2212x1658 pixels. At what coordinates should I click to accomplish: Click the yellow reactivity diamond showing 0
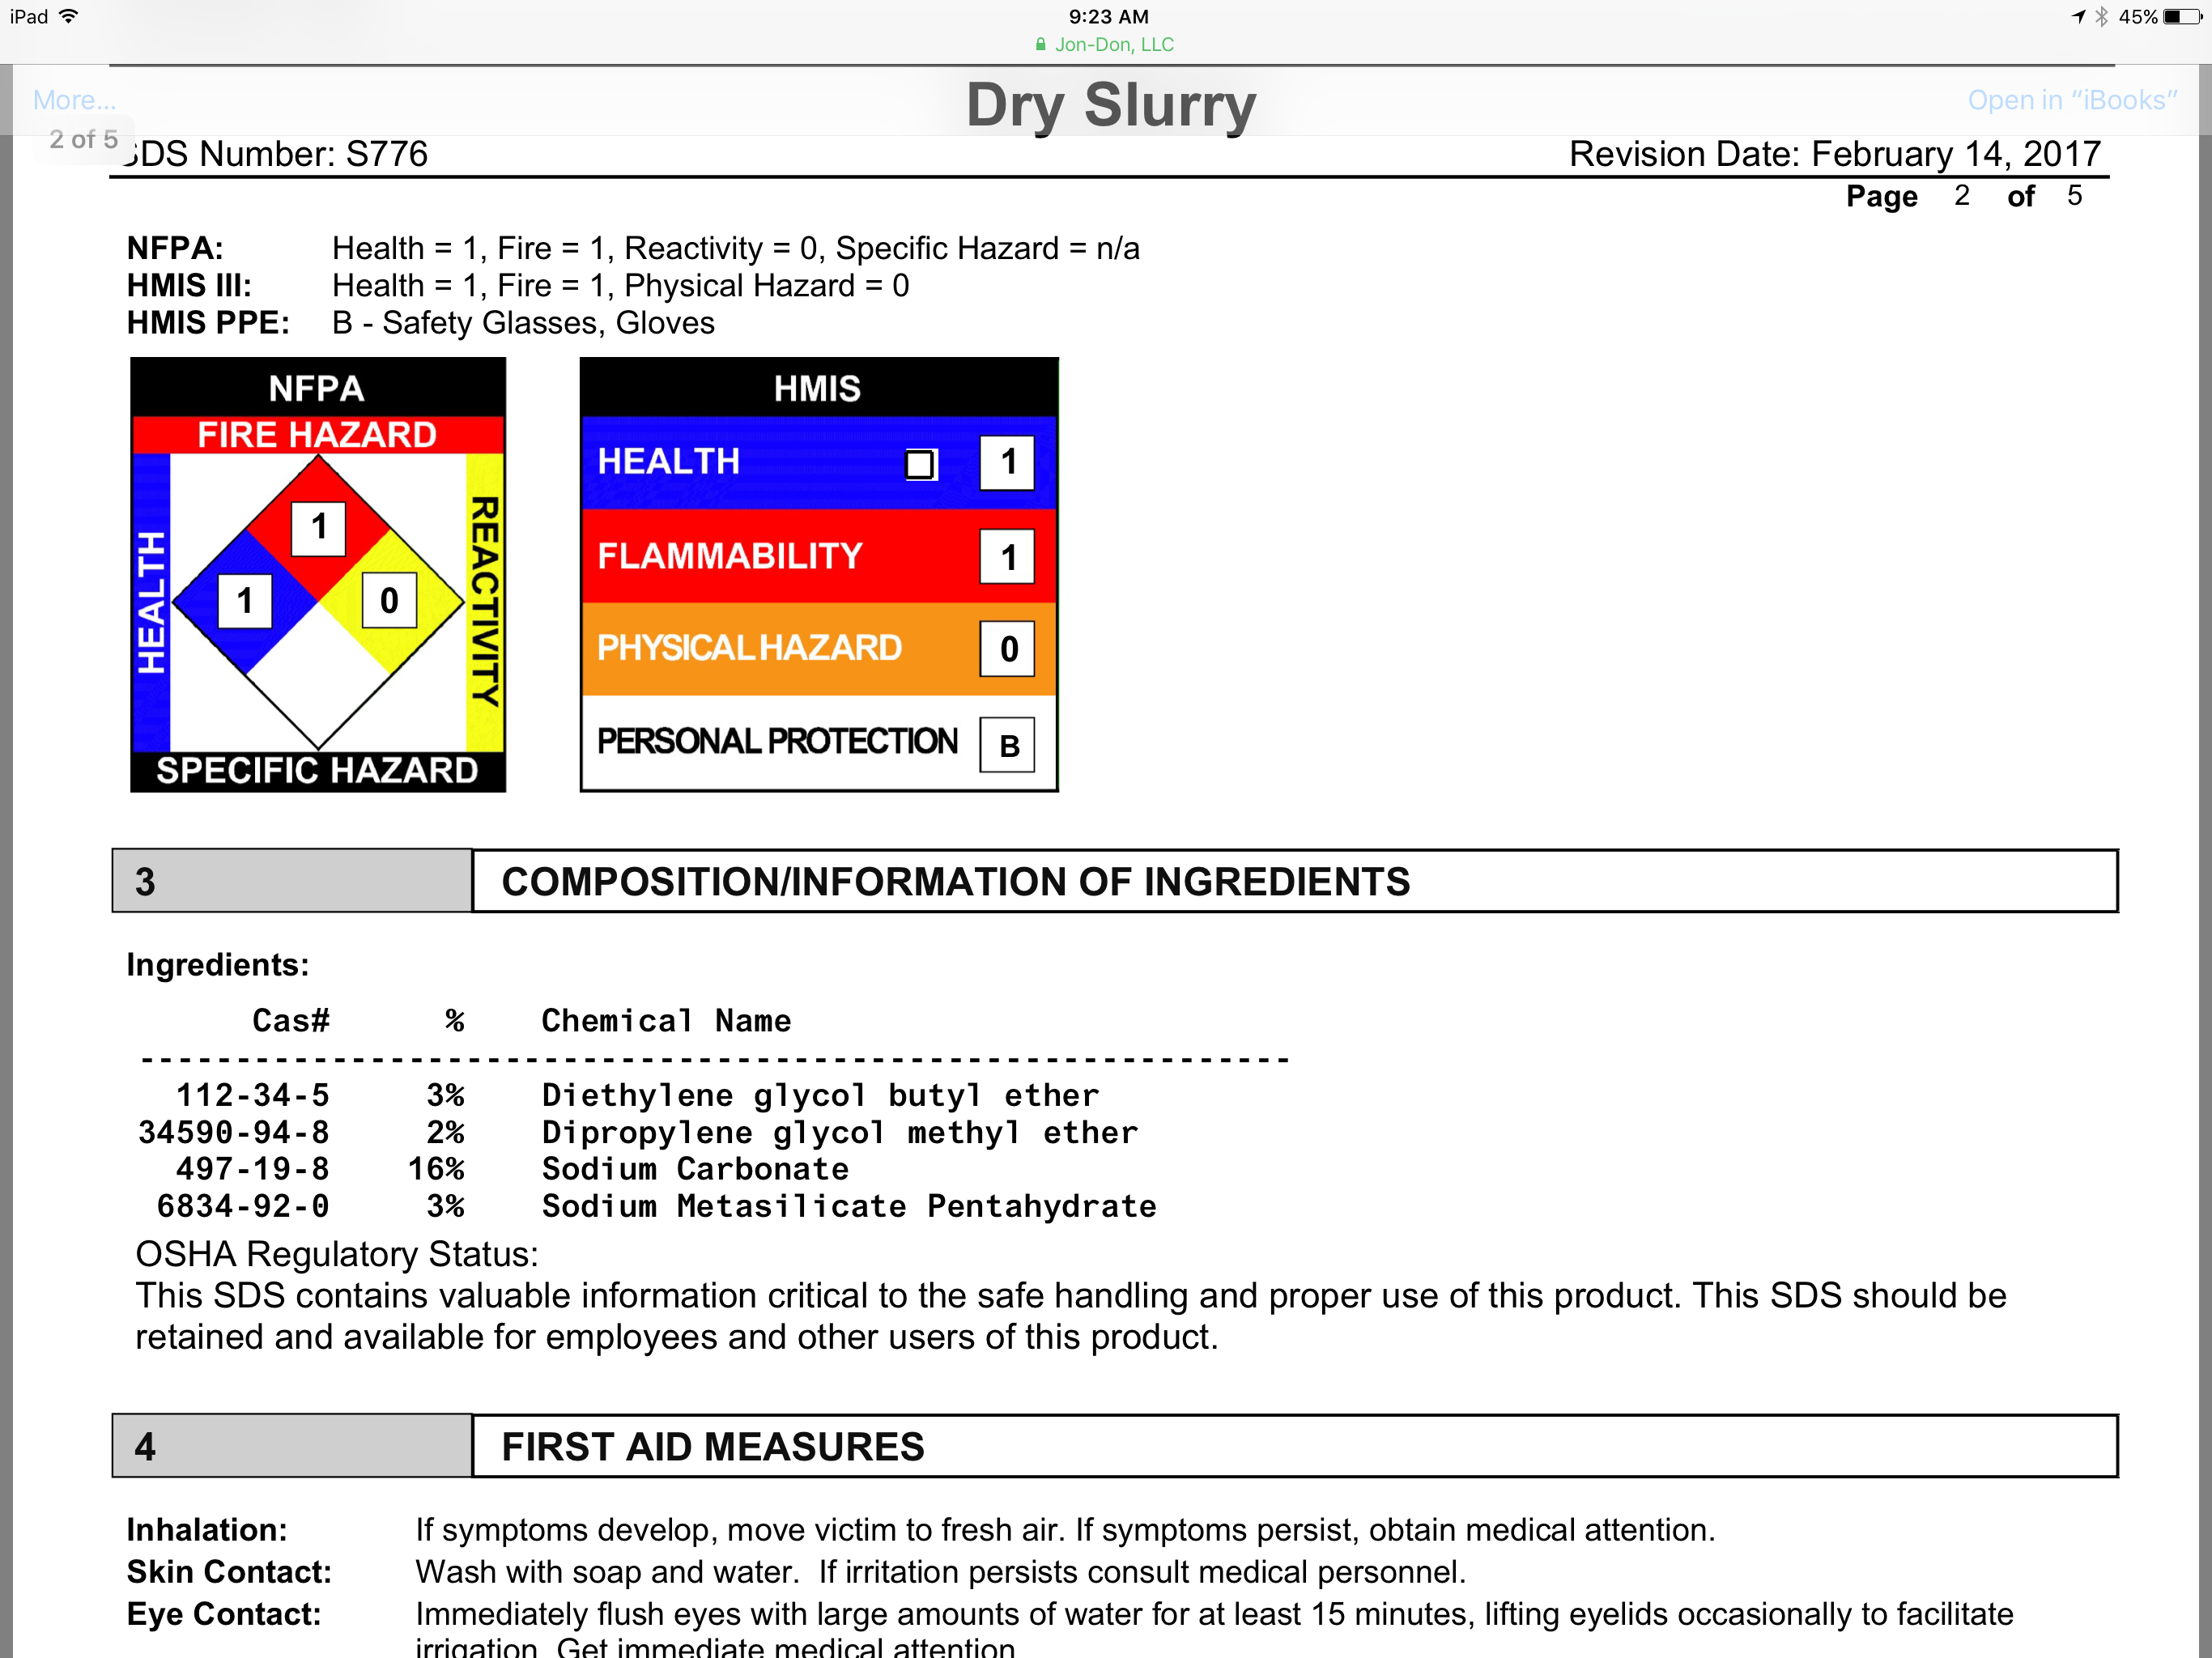pyautogui.click(x=390, y=600)
